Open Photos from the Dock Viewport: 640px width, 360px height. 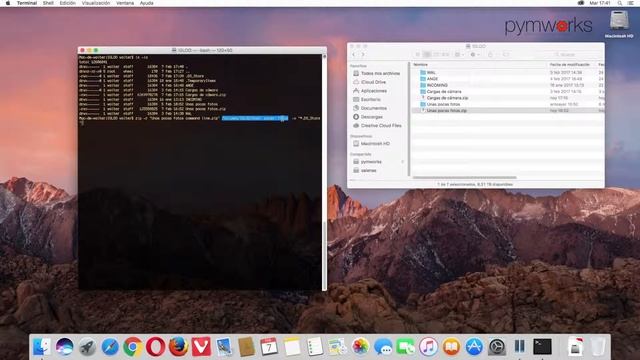click(360, 347)
